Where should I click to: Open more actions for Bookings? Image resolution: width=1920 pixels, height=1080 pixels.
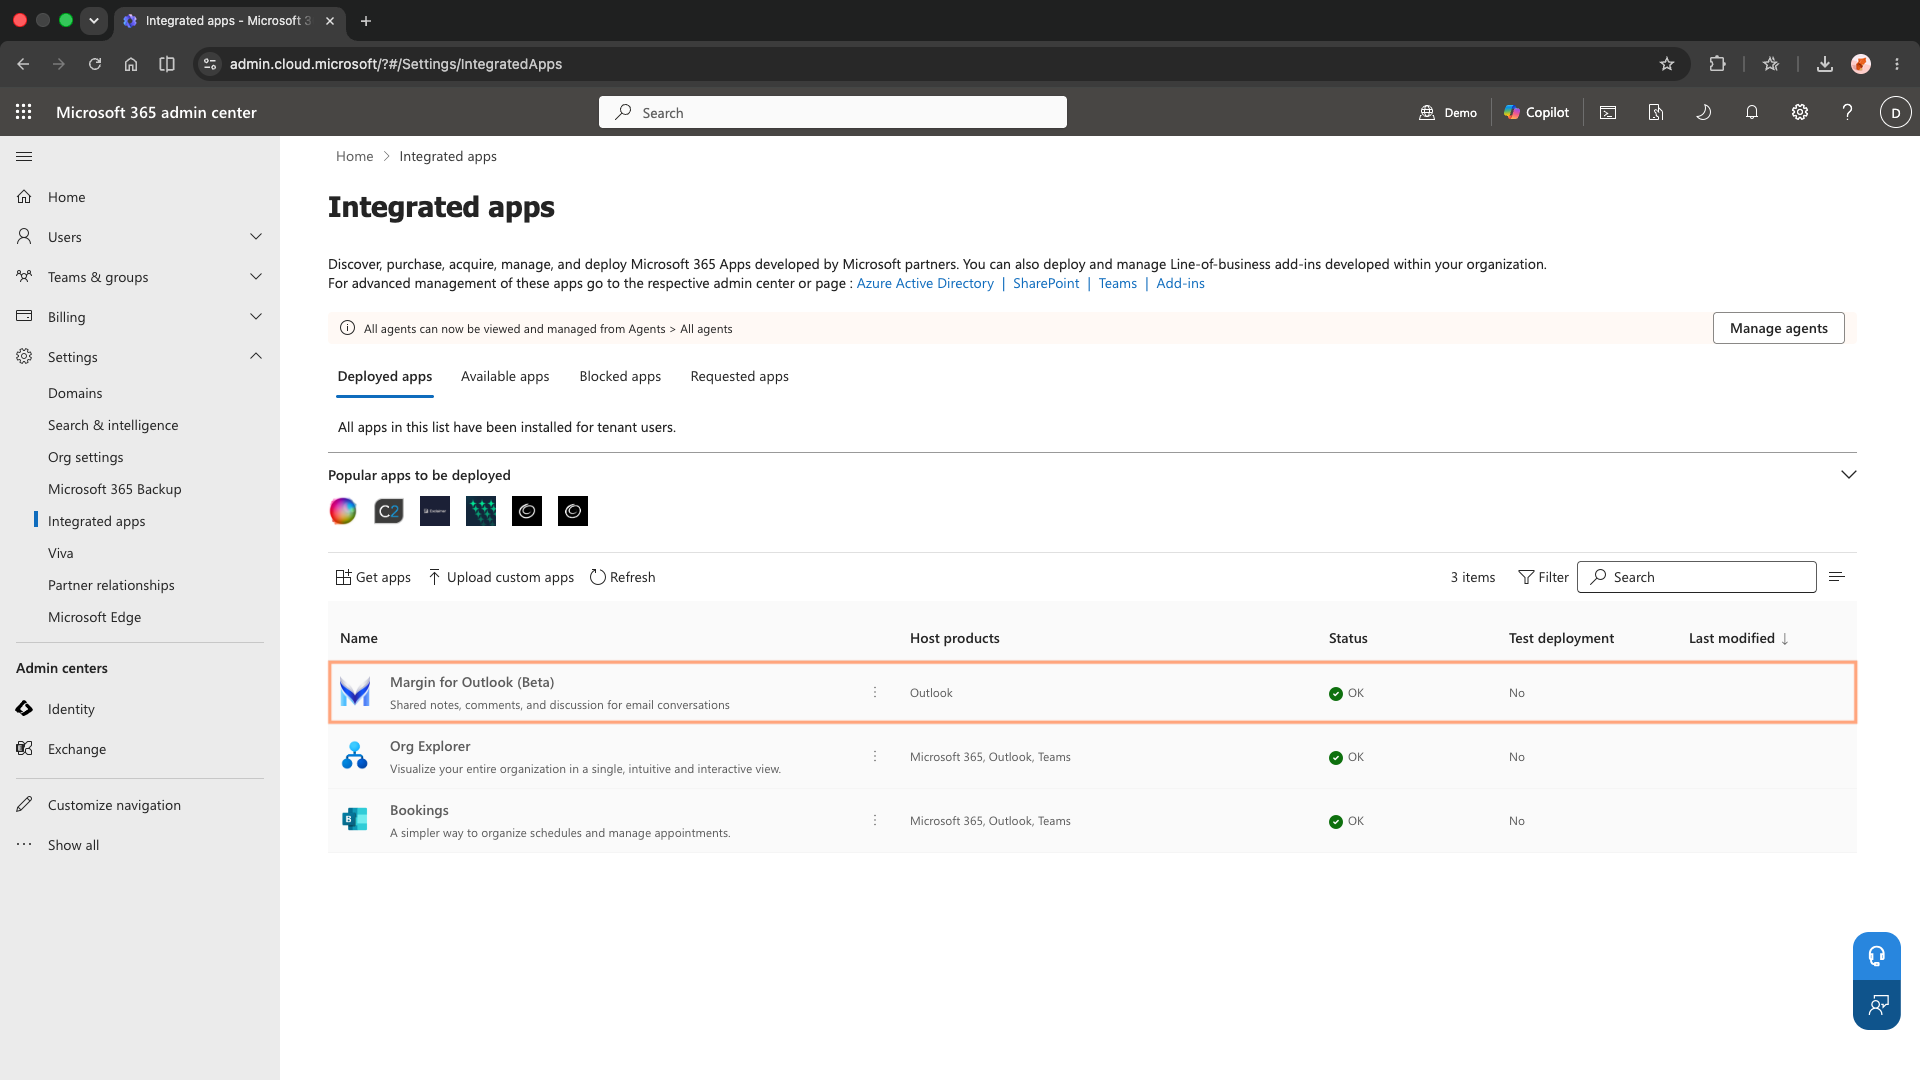(x=875, y=820)
